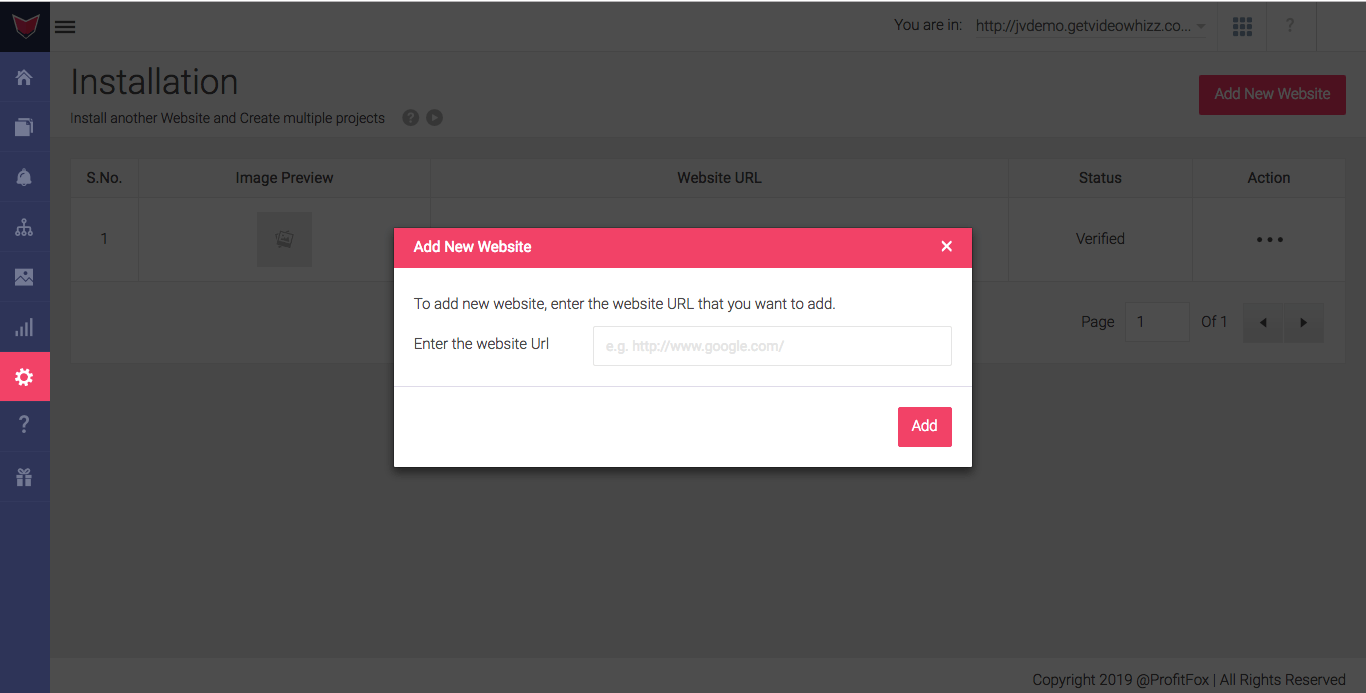Click the Image Preview column header
Screen dimensions: 1366x693
(x=284, y=178)
